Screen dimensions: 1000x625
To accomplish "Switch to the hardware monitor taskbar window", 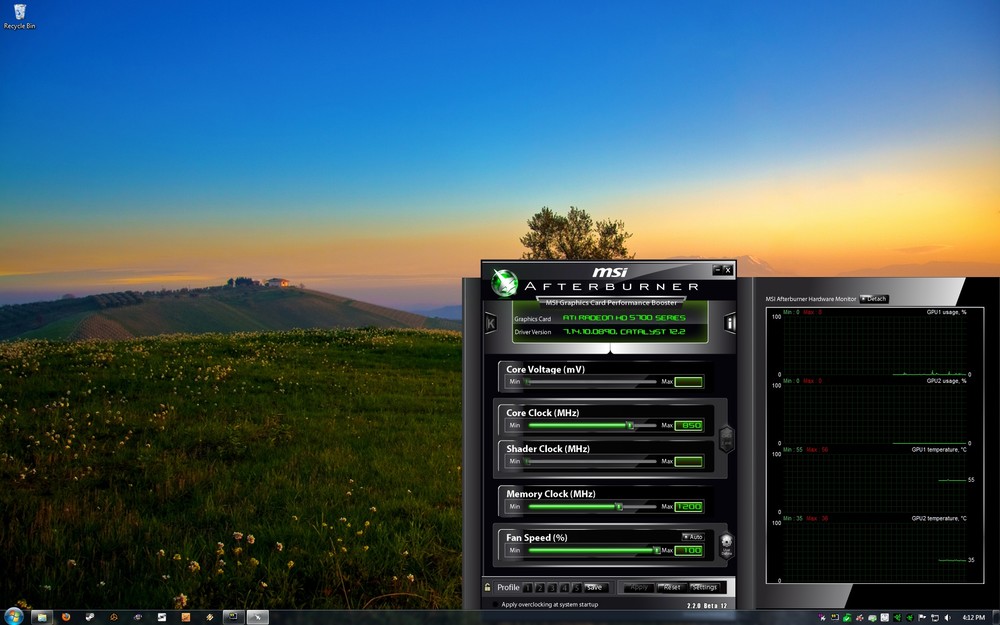I will coord(233,617).
